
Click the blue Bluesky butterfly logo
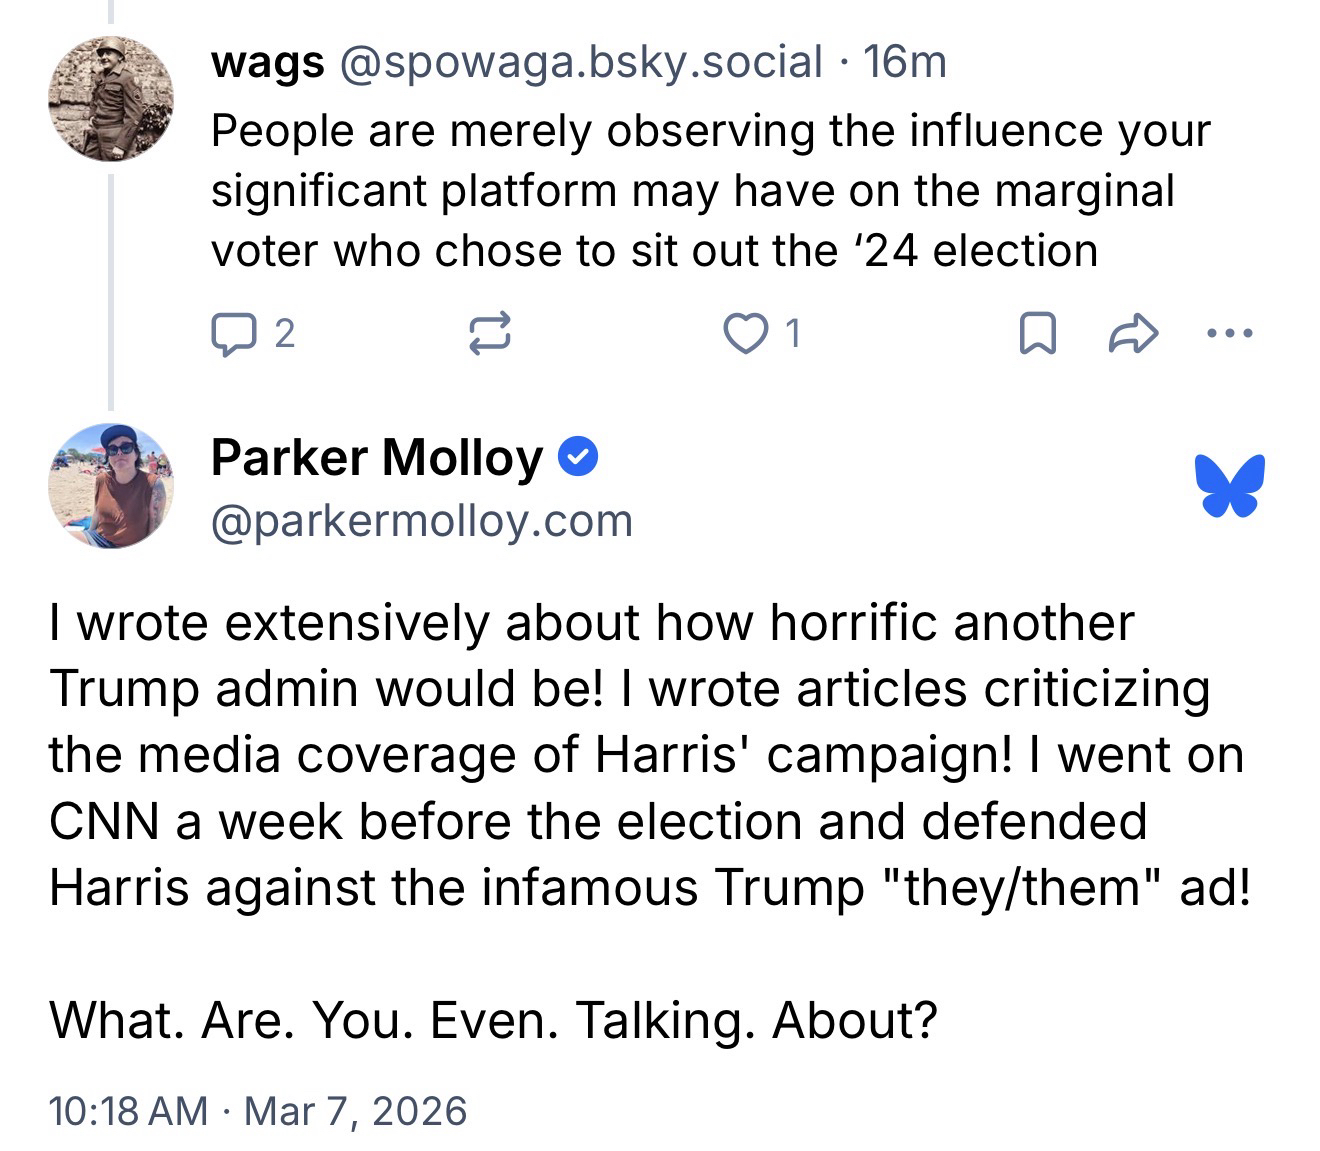tap(1229, 486)
